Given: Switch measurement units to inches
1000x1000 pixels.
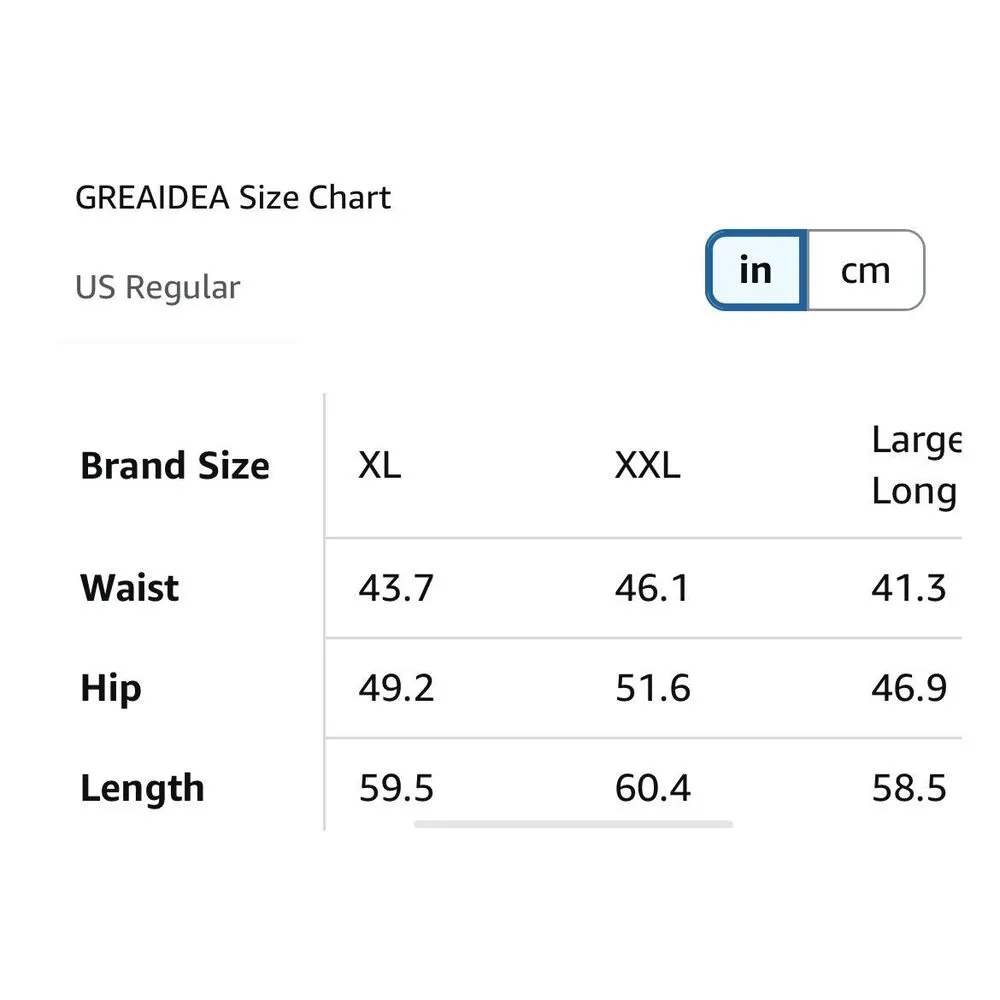Looking at the screenshot, I should pyautogui.click(x=756, y=270).
